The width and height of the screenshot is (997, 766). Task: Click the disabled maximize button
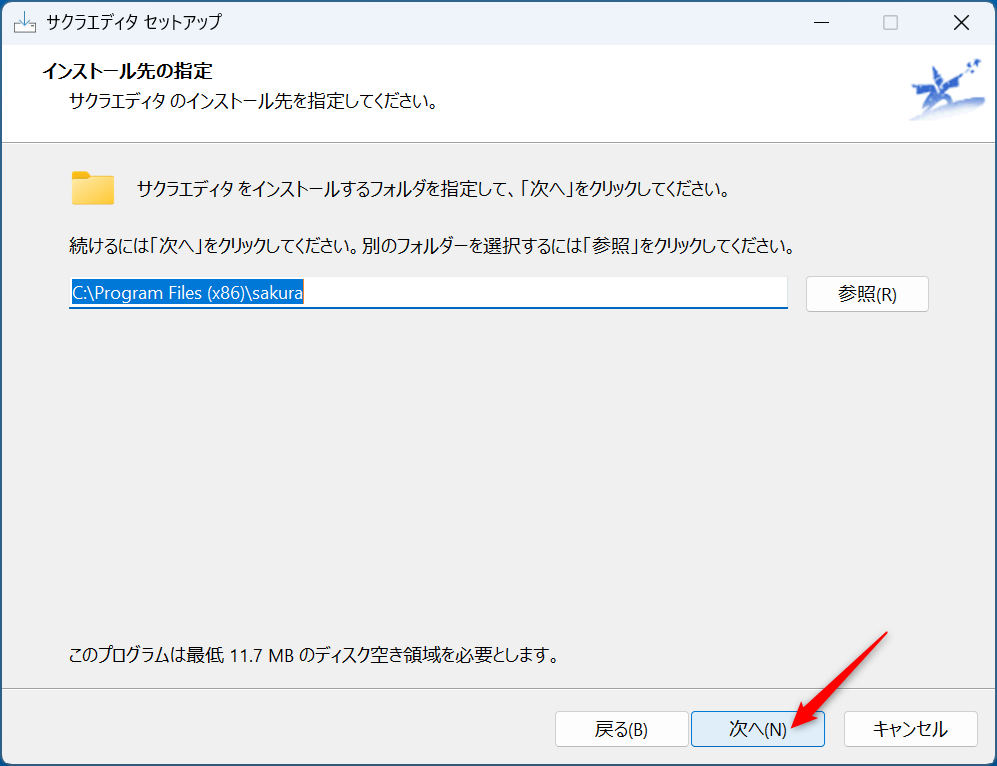pyautogui.click(x=890, y=23)
